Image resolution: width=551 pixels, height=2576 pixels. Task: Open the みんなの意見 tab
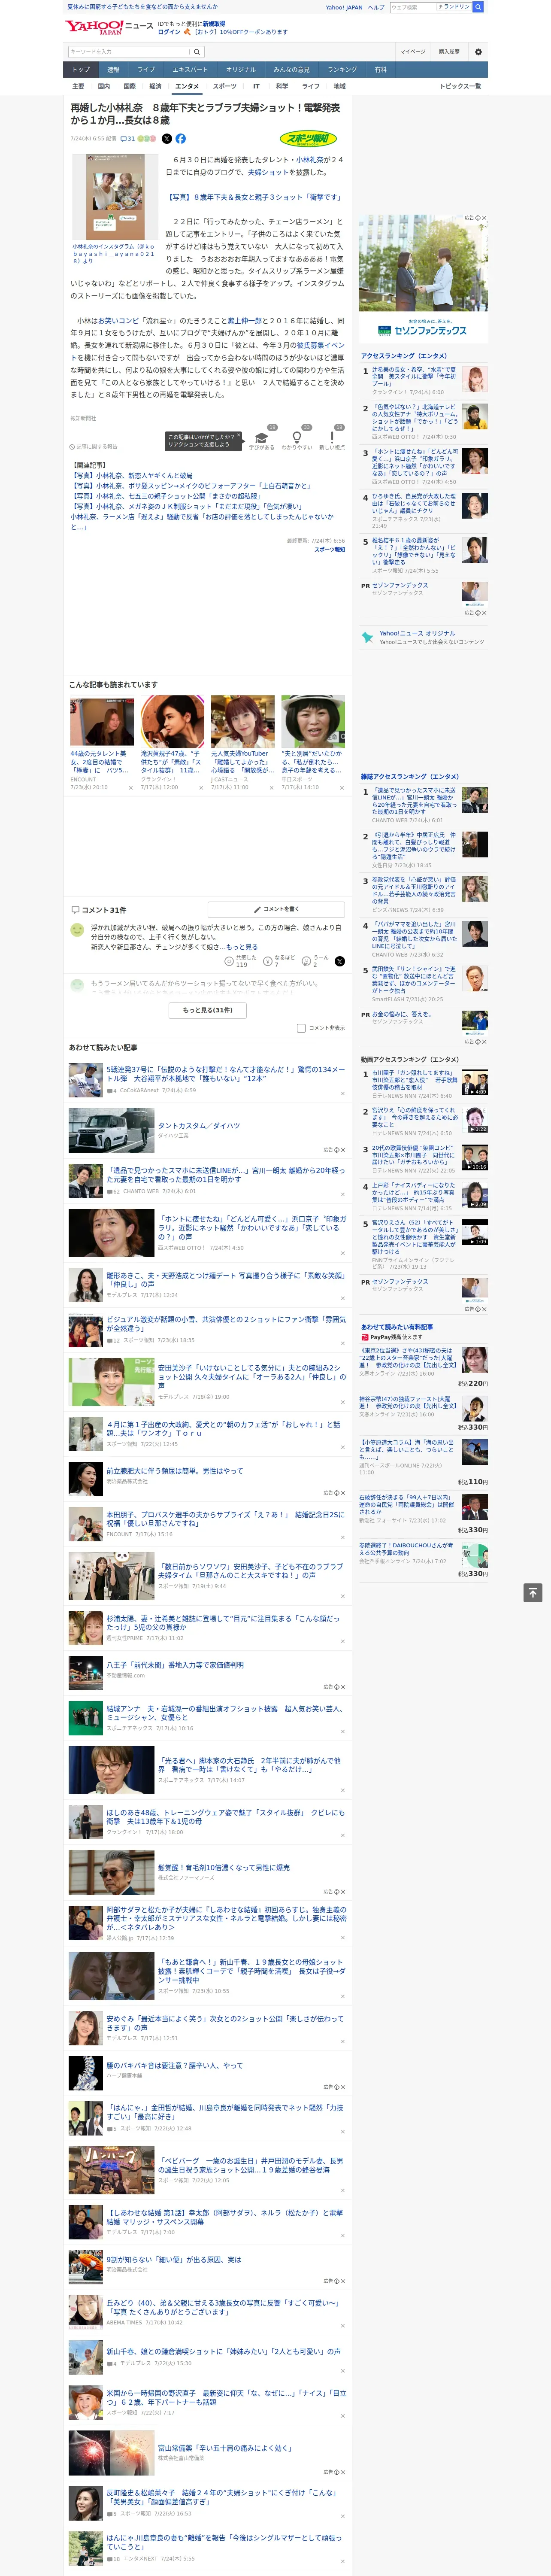pos(291,70)
